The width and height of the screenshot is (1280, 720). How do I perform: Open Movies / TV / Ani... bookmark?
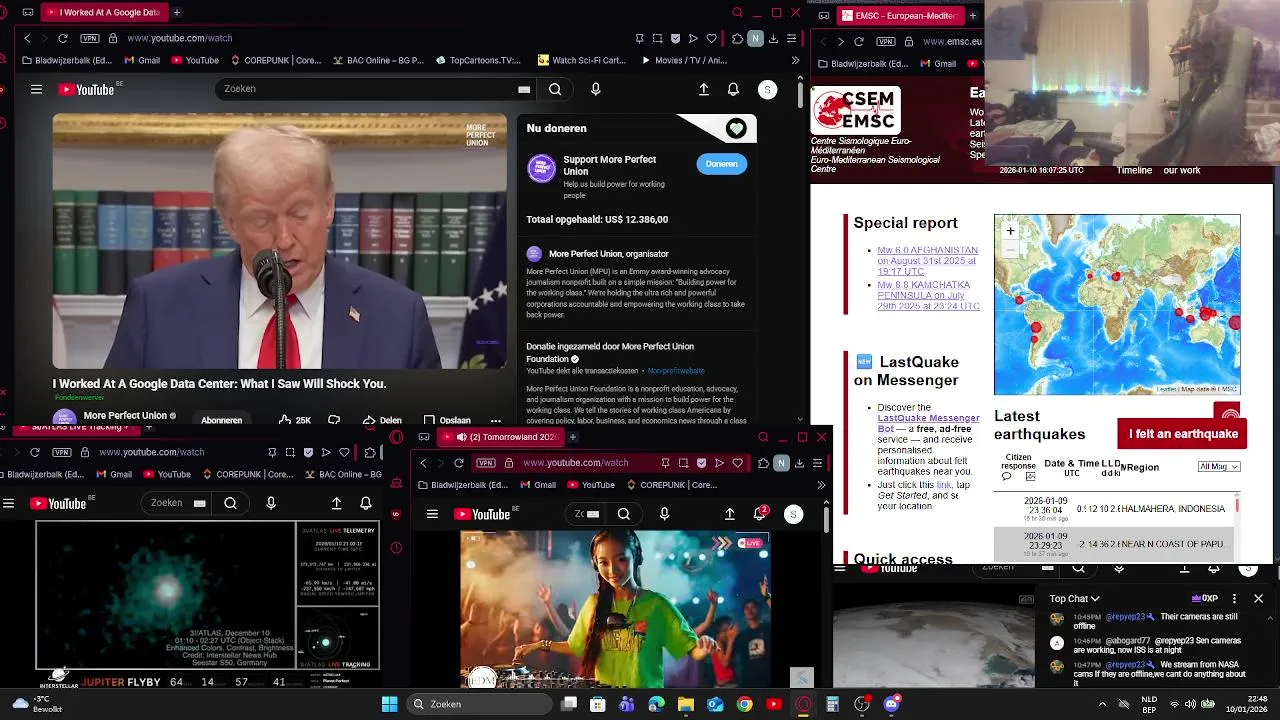[x=683, y=60]
